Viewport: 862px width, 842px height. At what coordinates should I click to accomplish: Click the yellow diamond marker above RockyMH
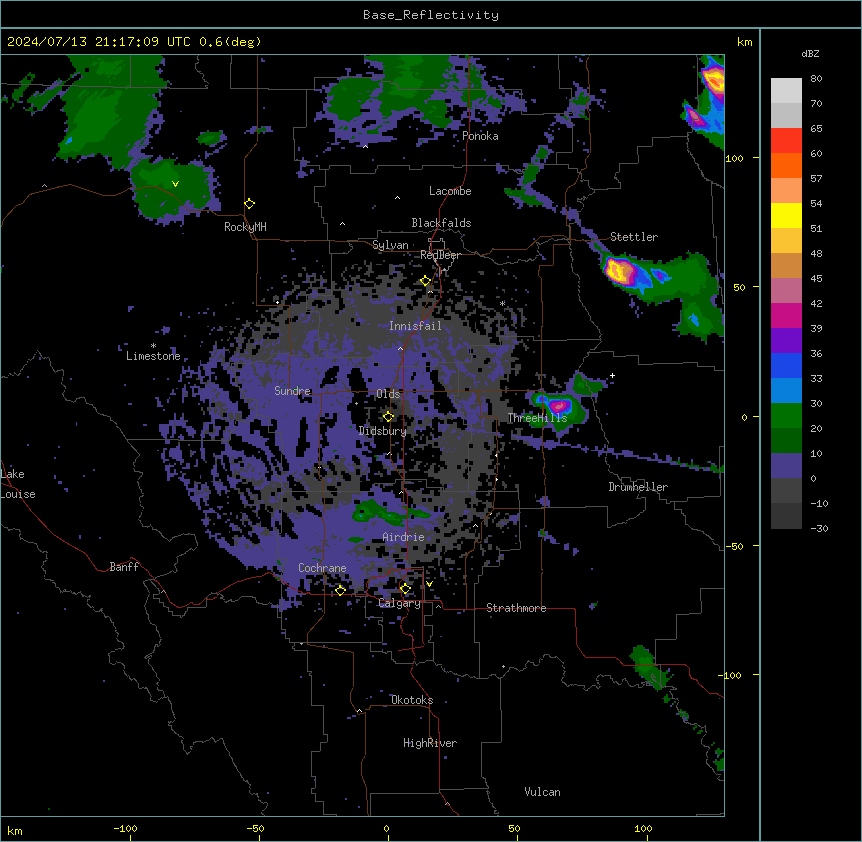point(250,204)
